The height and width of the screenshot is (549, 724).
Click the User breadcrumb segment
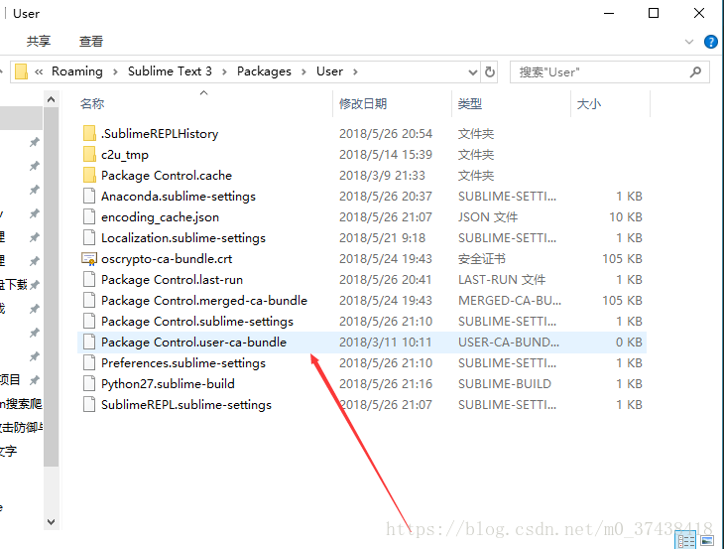[329, 71]
